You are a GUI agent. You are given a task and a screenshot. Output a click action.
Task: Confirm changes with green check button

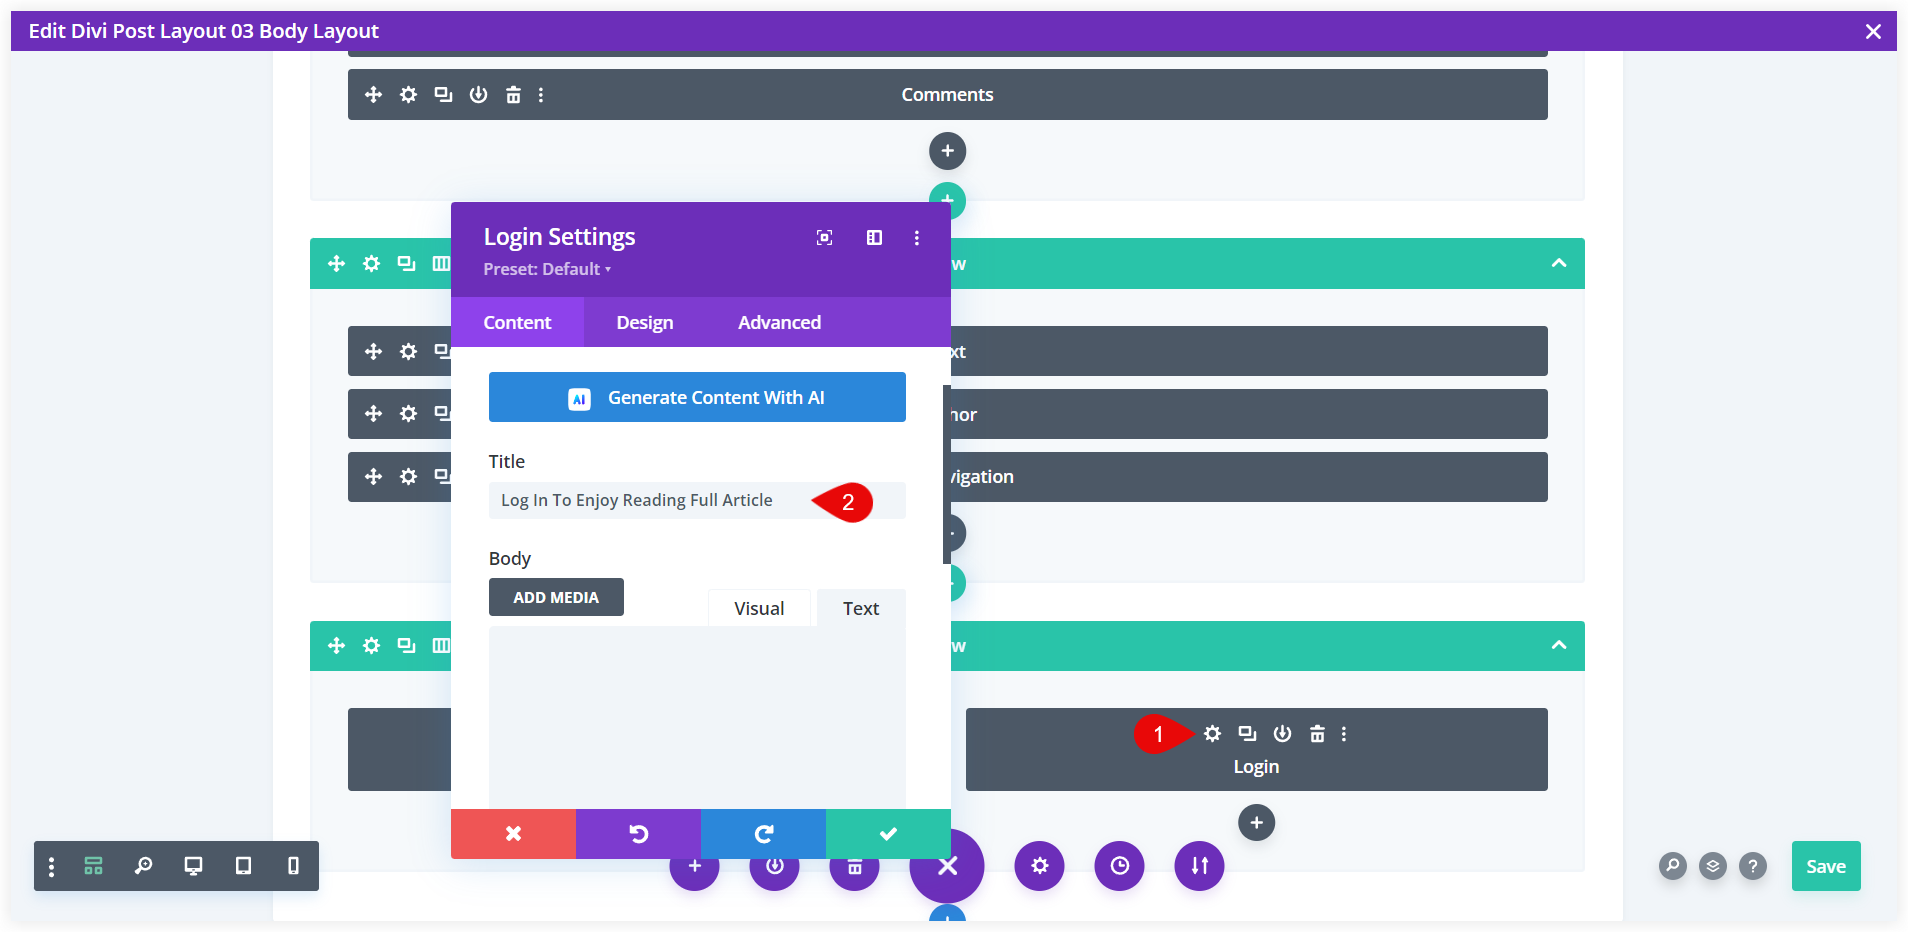pos(888,834)
